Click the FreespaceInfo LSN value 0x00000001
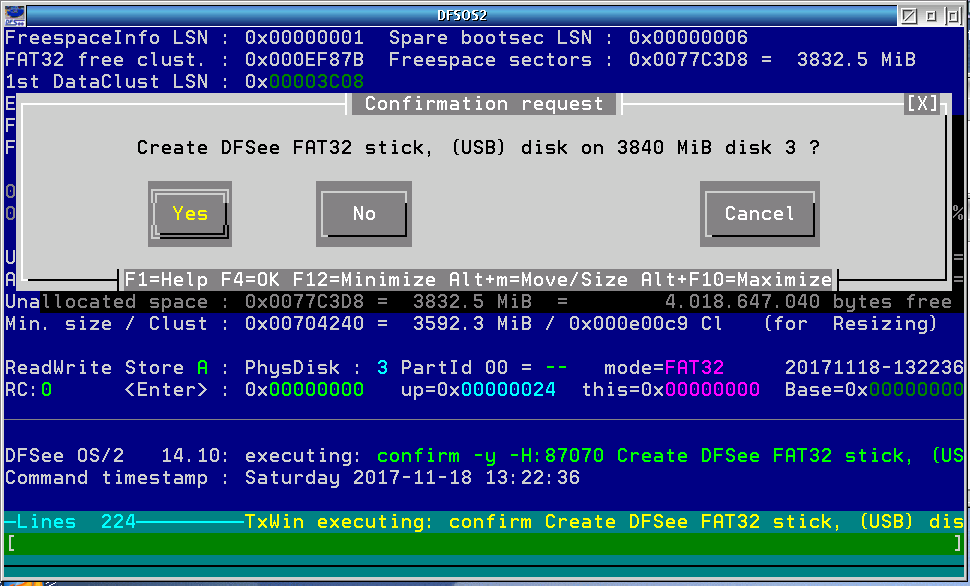The width and height of the screenshot is (970, 586). [x=304, y=38]
